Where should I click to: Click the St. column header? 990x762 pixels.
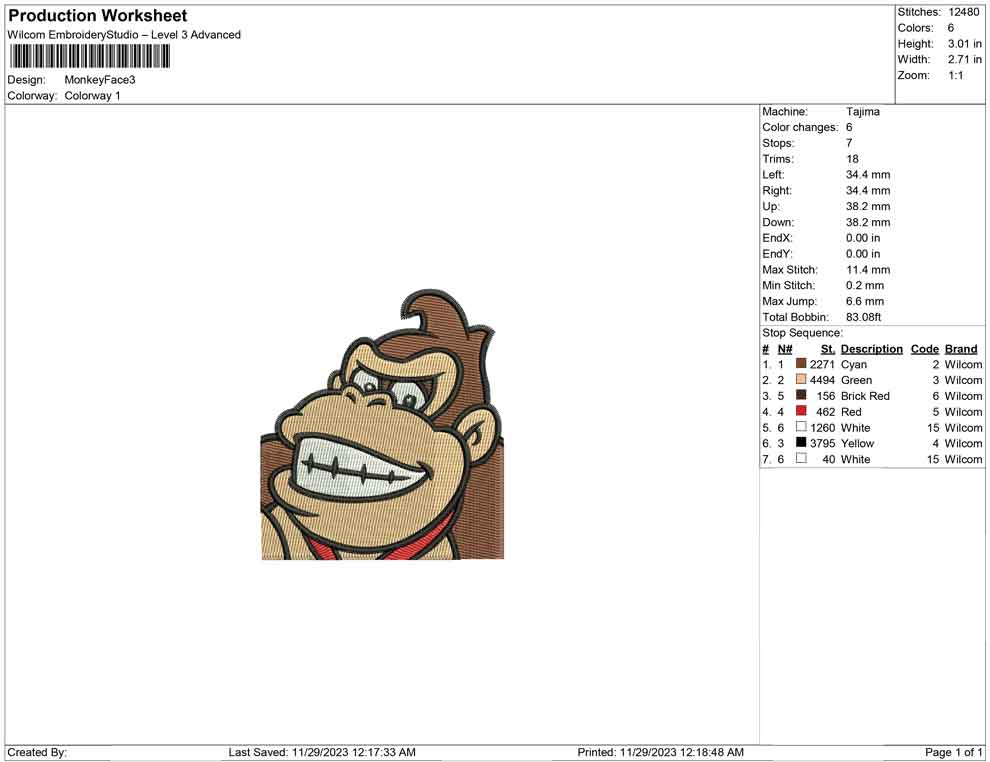click(828, 348)
